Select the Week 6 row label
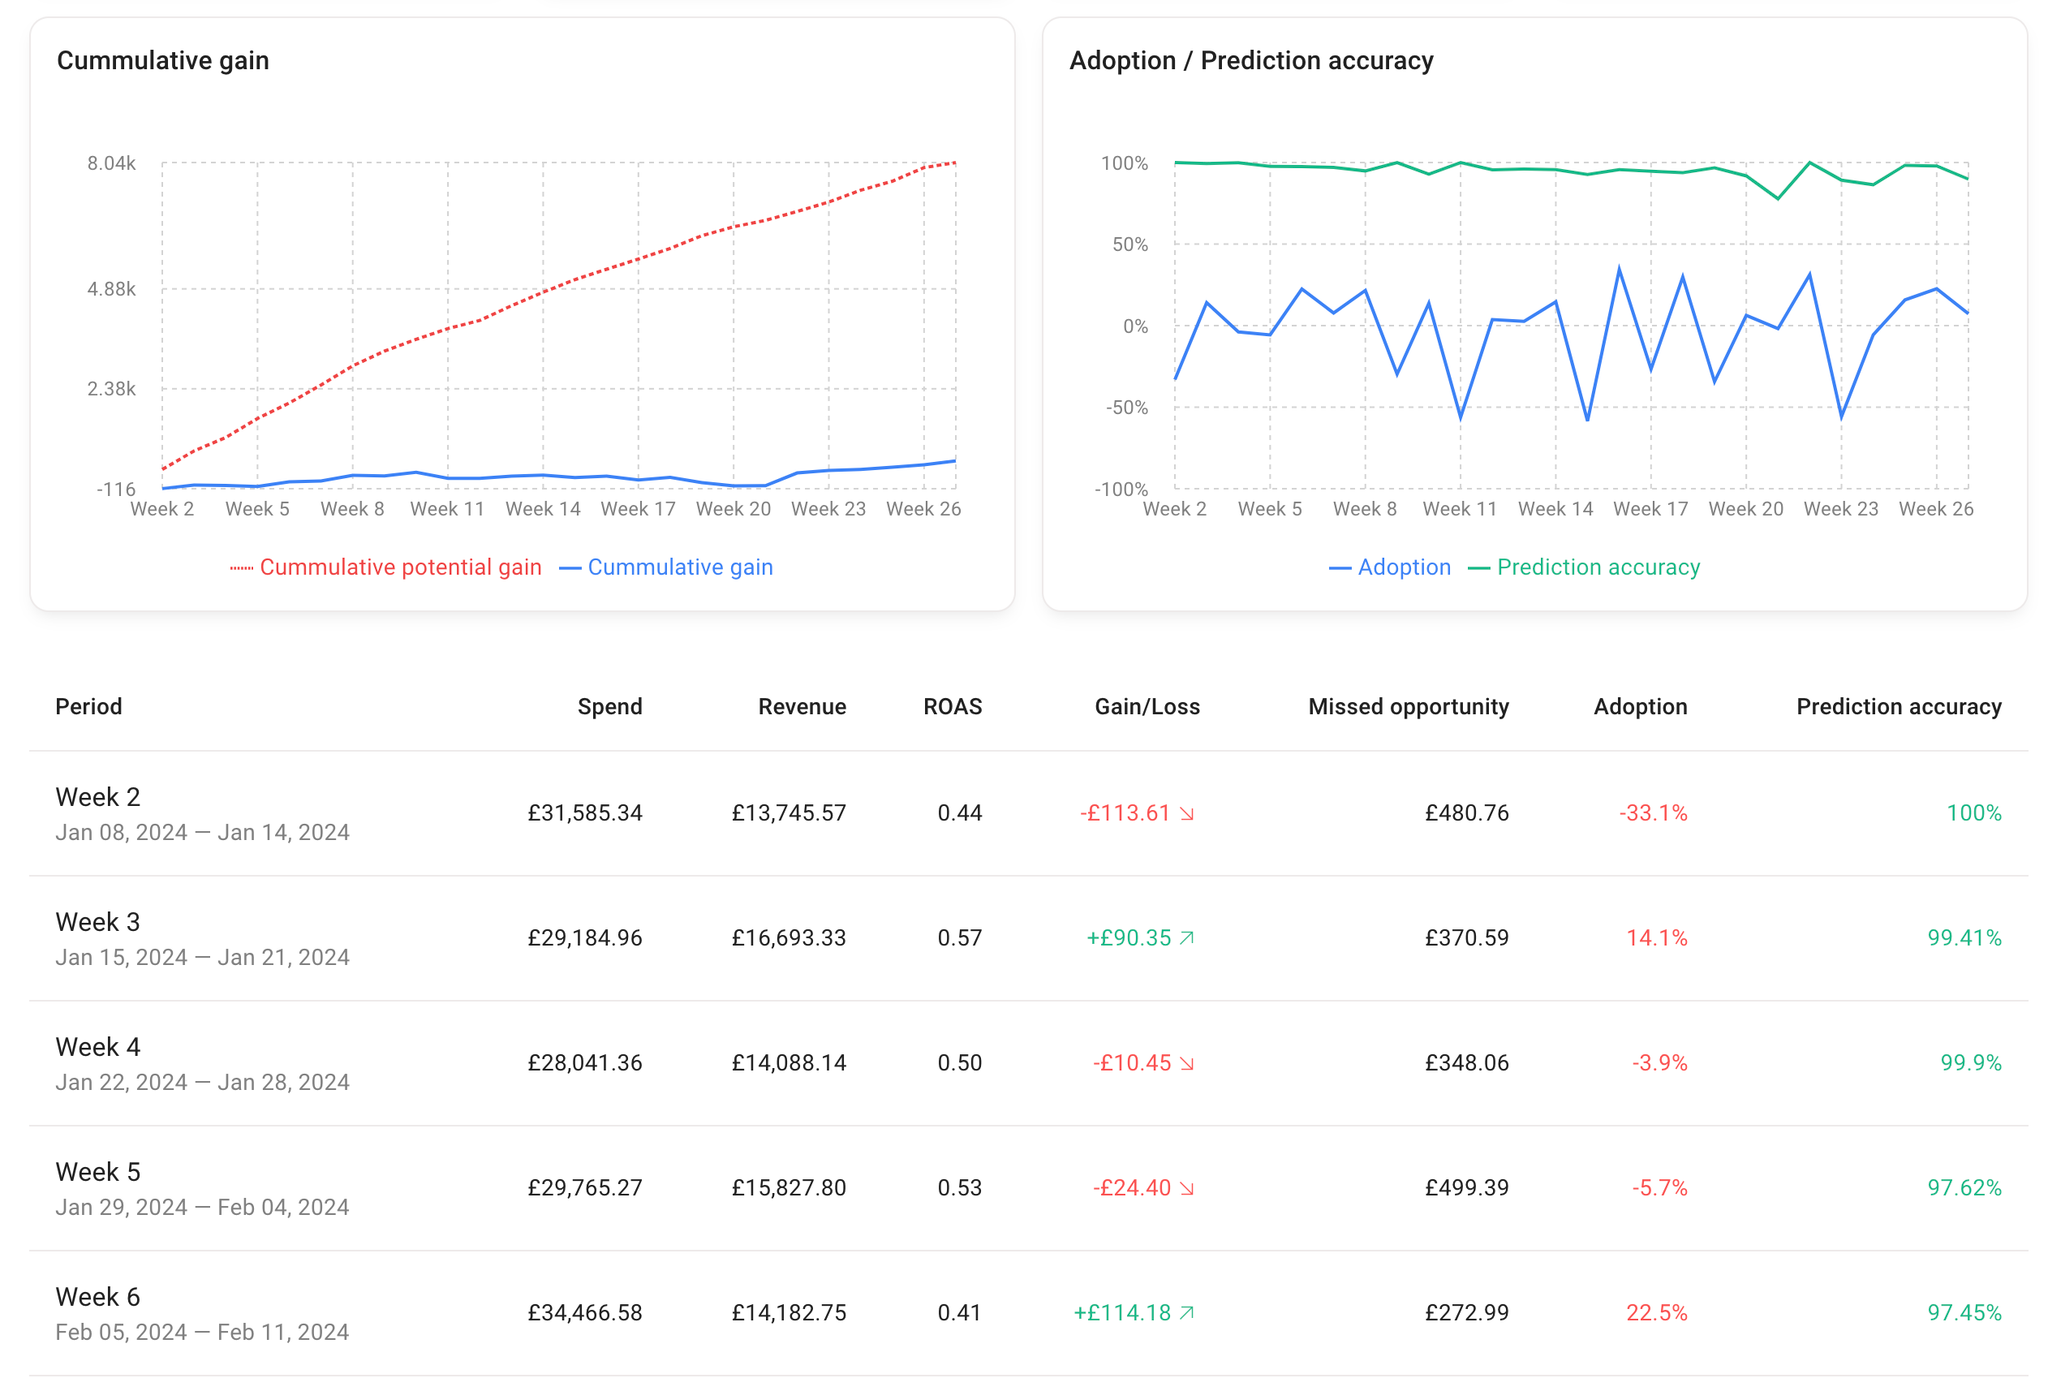 click(x=98, y=1297)
